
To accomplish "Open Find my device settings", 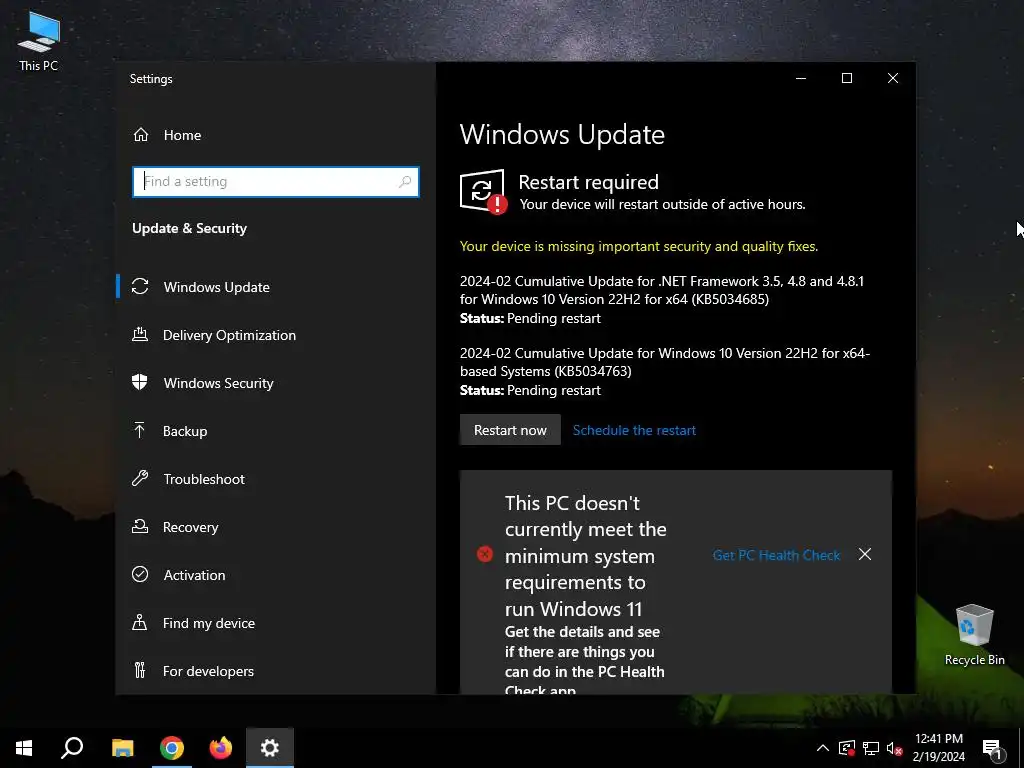I will coord(275,623).
